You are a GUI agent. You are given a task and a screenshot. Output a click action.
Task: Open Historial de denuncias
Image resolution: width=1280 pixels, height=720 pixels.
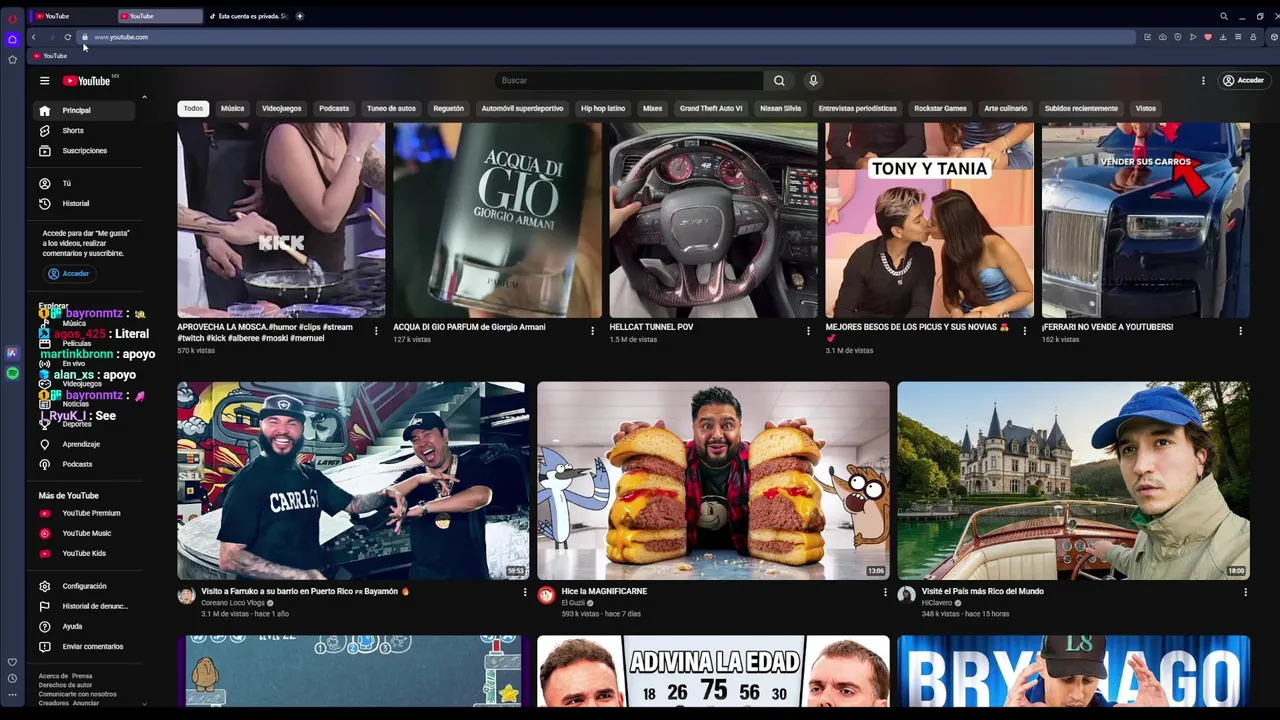(x=84, y=606)
